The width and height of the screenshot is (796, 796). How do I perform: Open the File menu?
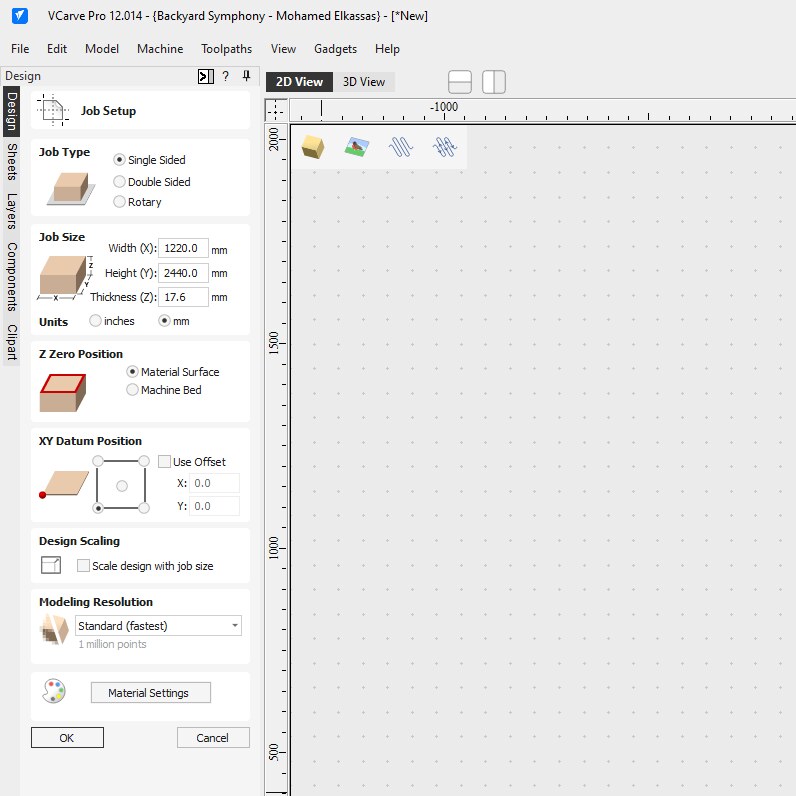coord(20,49)
